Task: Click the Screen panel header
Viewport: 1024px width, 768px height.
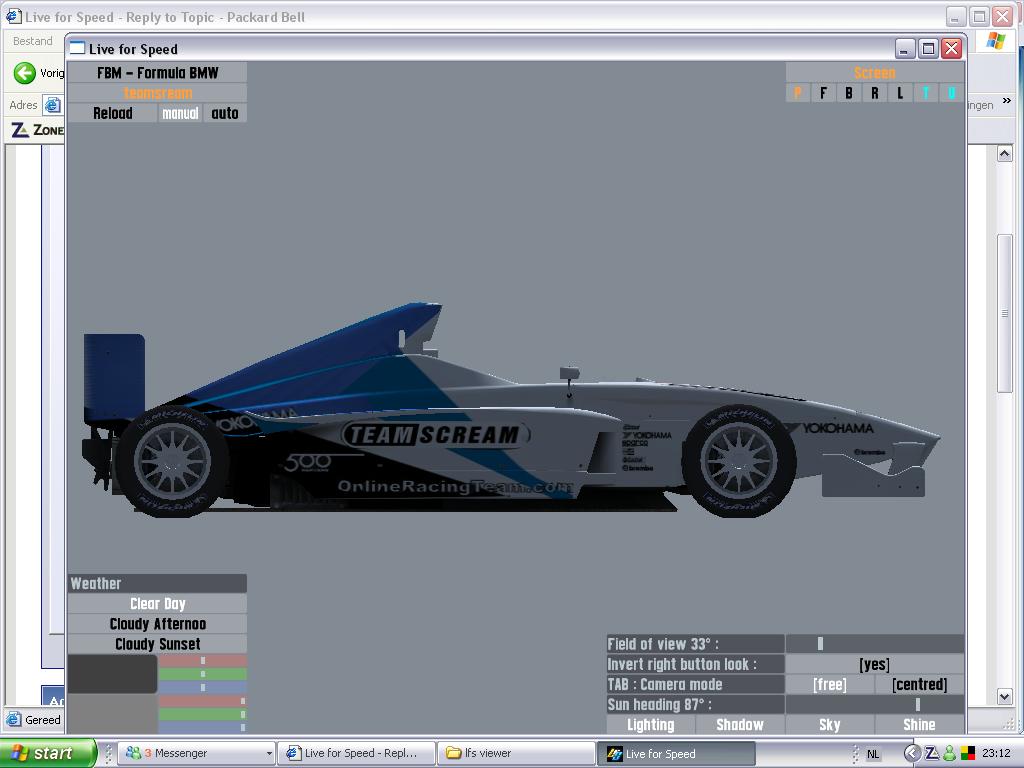Action: coord(874,73)
